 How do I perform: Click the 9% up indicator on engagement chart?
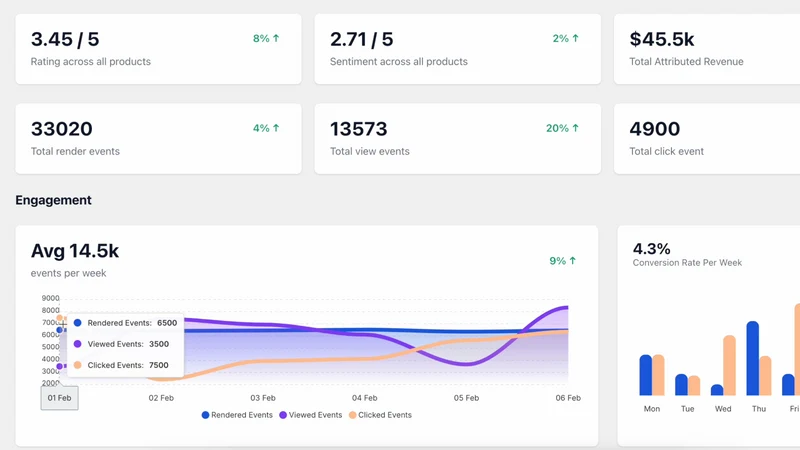(563, 261)
